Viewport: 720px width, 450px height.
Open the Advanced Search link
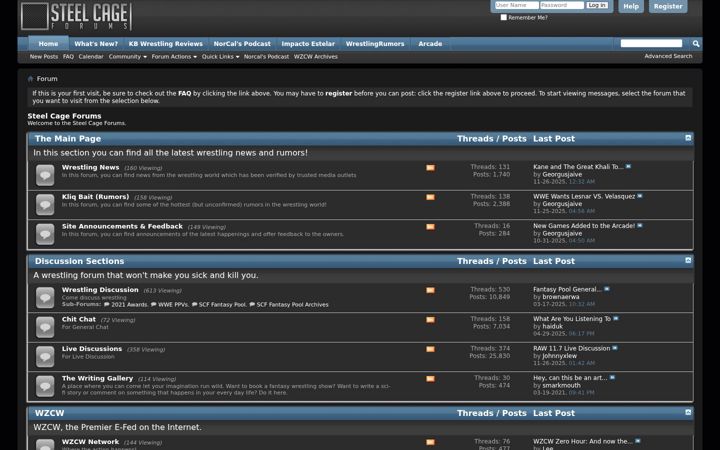pos(668,56)
